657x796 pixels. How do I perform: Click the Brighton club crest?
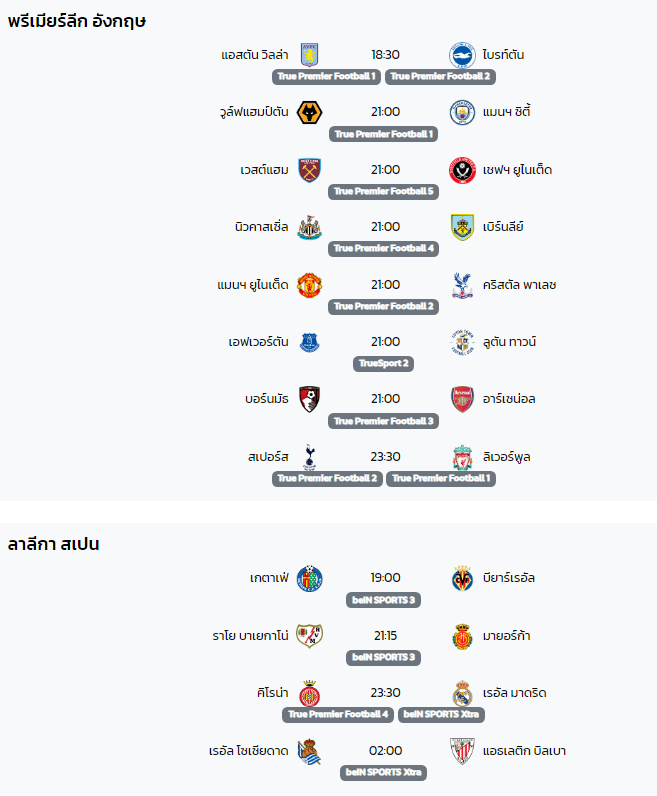pyautogui.click(x=462, y=55)
